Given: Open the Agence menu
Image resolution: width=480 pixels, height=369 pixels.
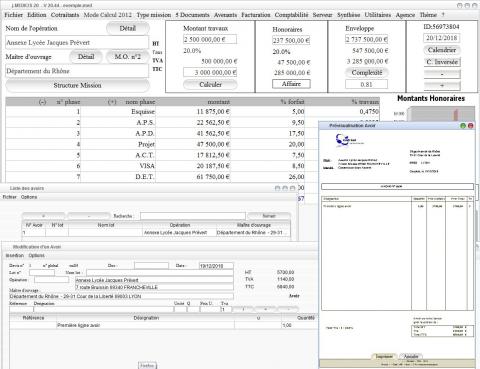Looking at the screenshot, I should pos(405,15).
